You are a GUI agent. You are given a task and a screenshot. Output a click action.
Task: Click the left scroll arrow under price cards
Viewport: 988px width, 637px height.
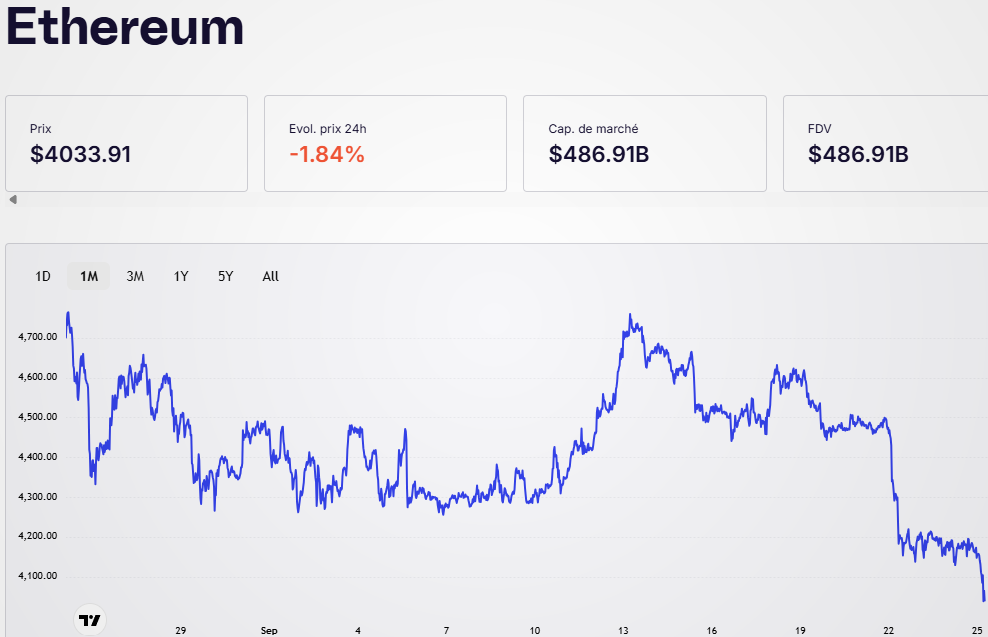point(13,200)
